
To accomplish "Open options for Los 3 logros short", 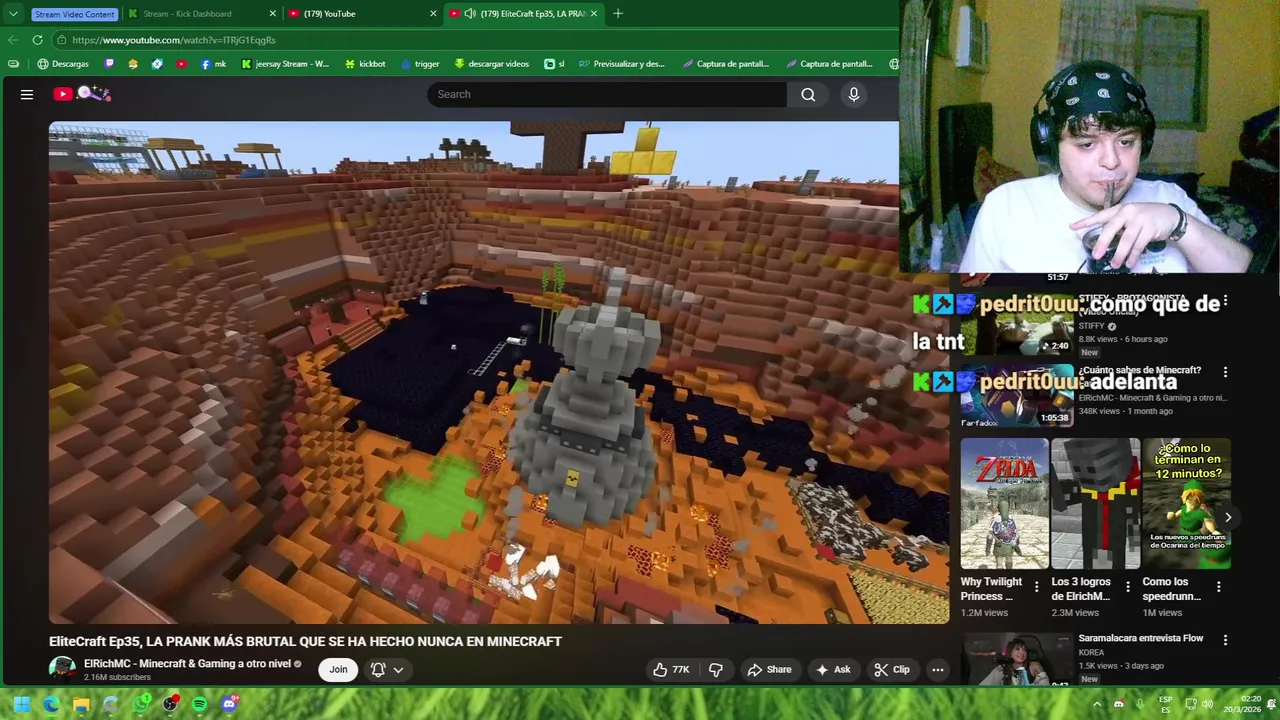I will pyautogui.click(x=1127, y=587).
